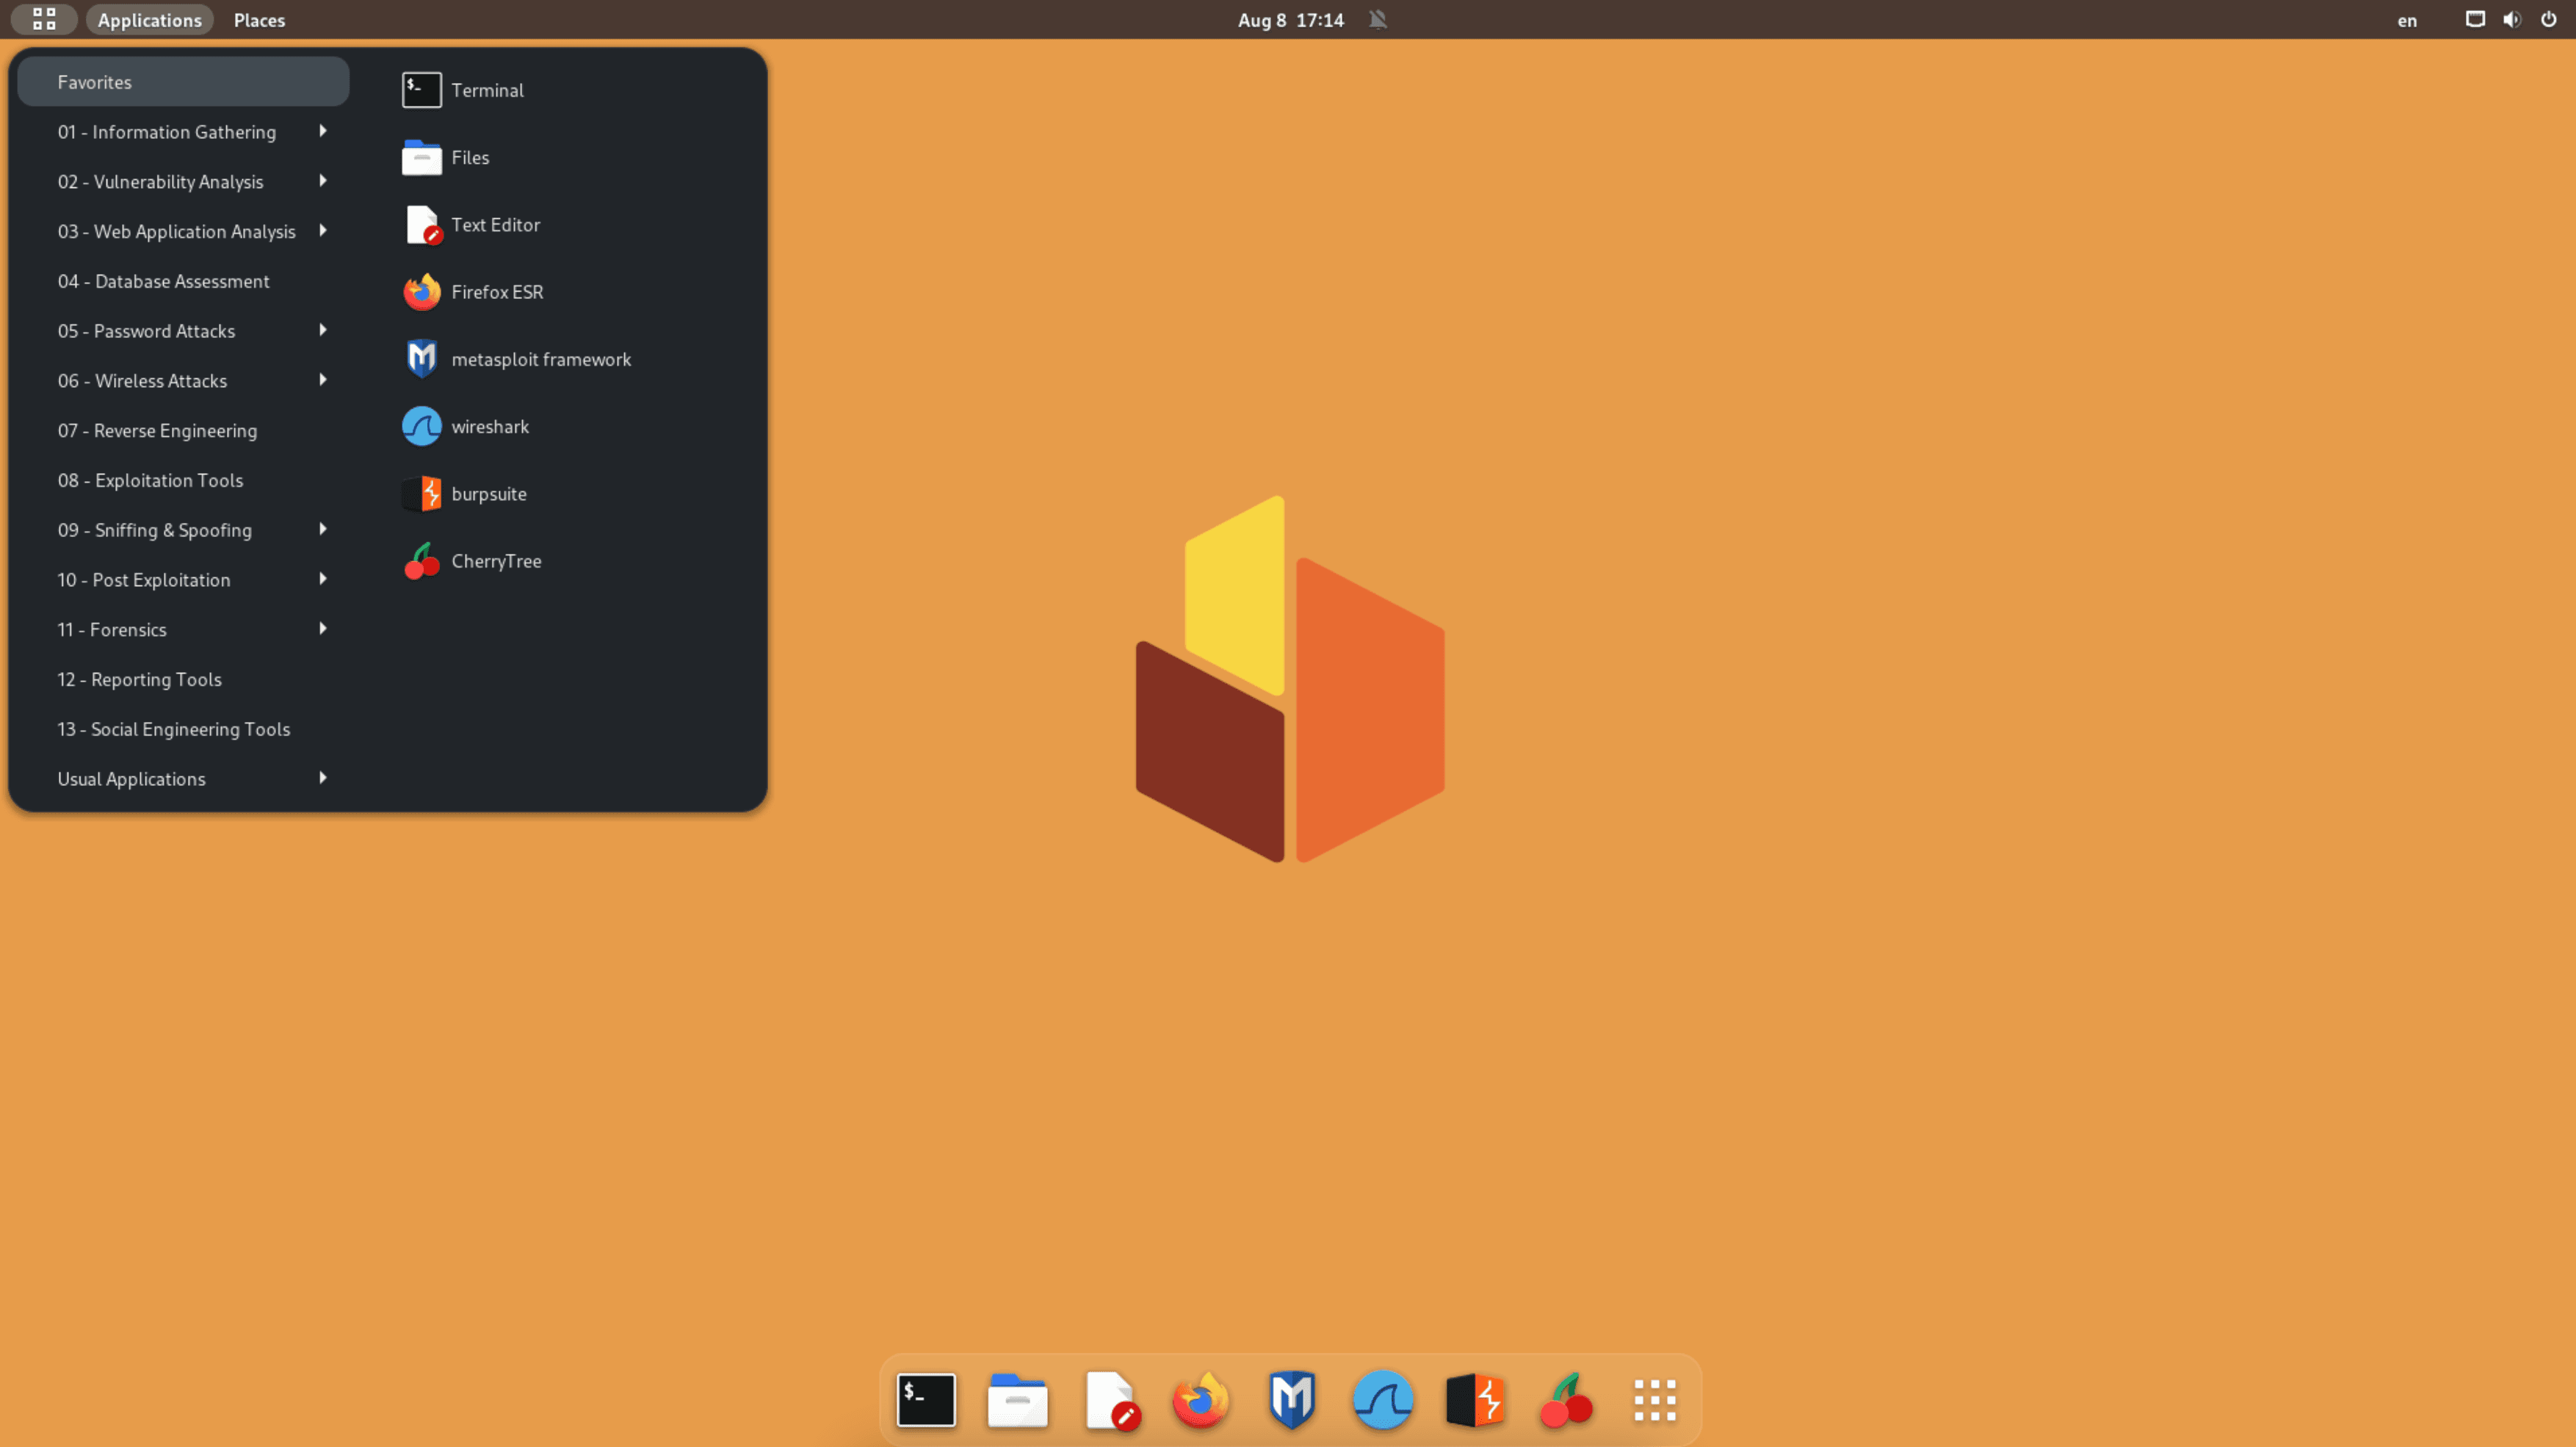Viewport: 2576px width, 1447px height.
Task: Open burpsuite from the menu
Action: tap(488, 492)
